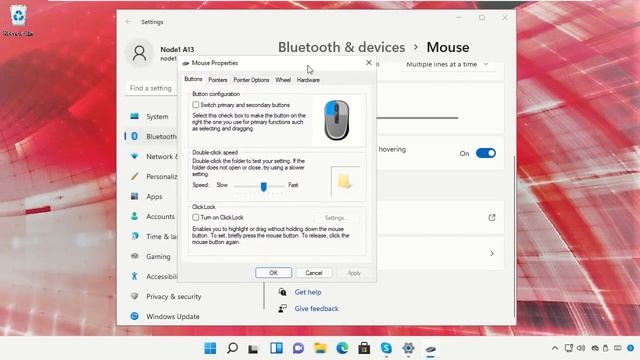Switch to the Pointer Options tab
Viewport: 640px width, 360px height.
coord(251,80)
